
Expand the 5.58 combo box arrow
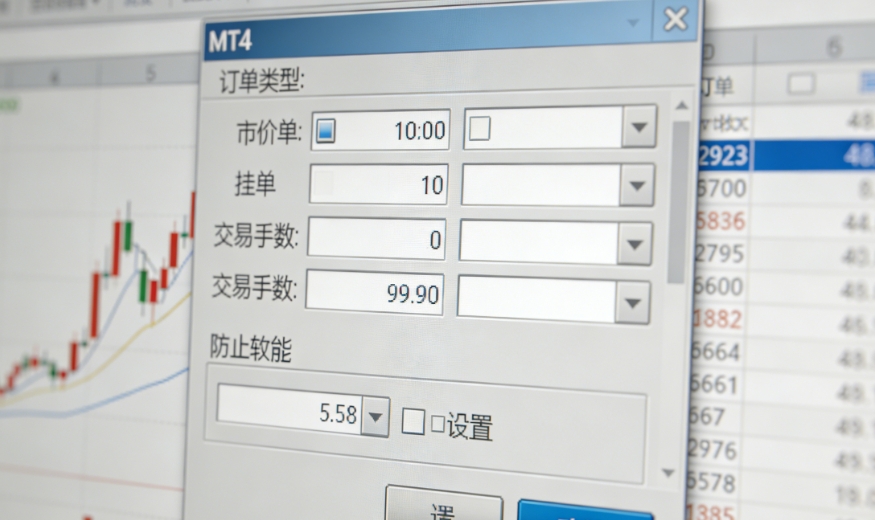point(375,416)
